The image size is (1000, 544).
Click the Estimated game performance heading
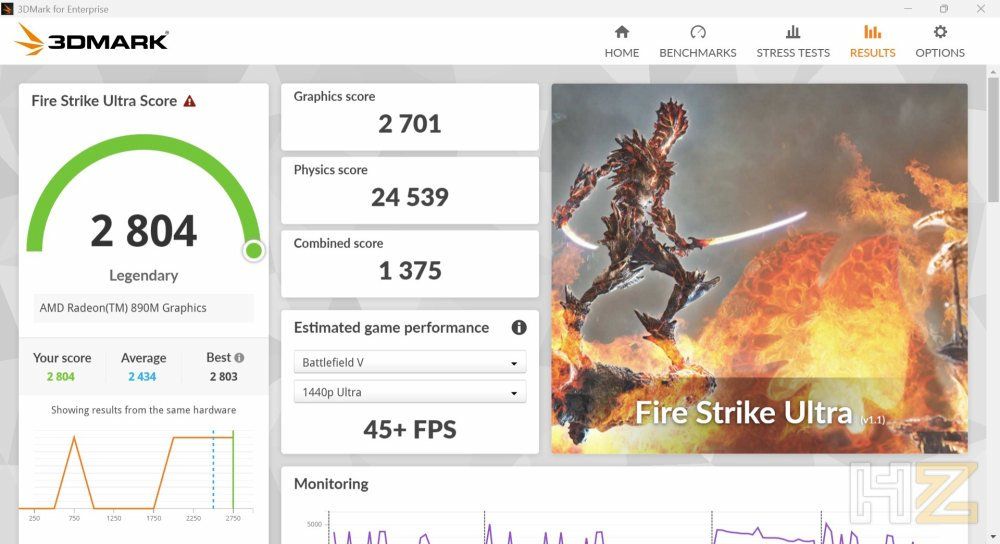click(391, 328)
